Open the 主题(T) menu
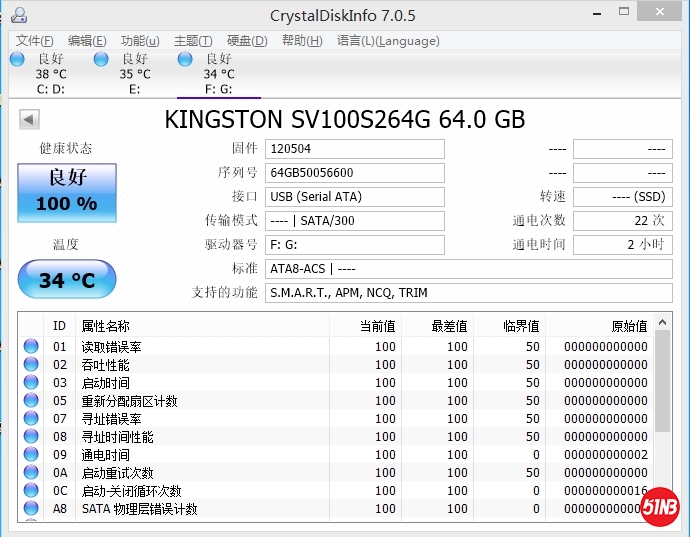The height and width of the screenshot is (537, 690). [x=193, y=41]
